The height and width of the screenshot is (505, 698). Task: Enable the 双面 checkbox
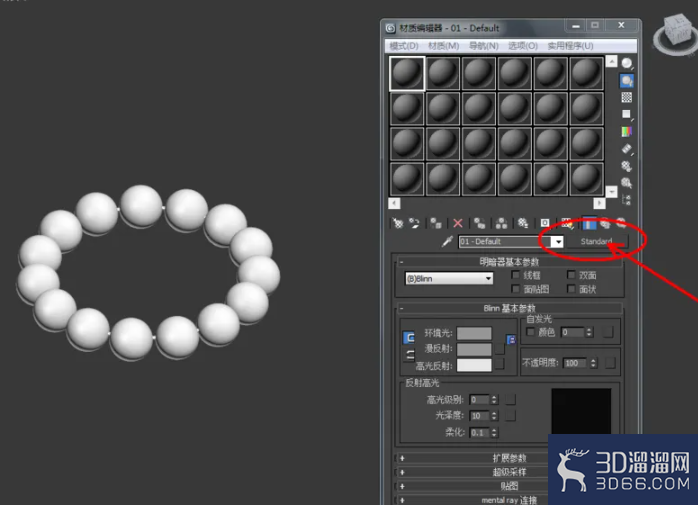point(571,274)
